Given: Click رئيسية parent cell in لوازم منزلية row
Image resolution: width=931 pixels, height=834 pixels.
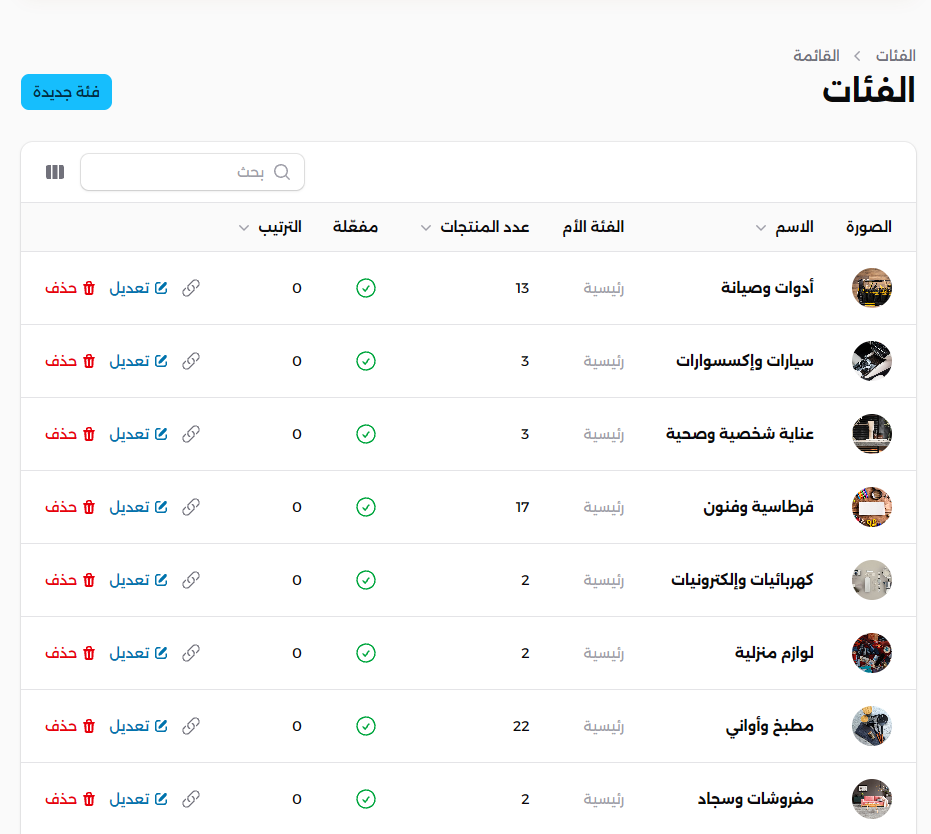Looking at the screenshot, I should coord(604,653).
